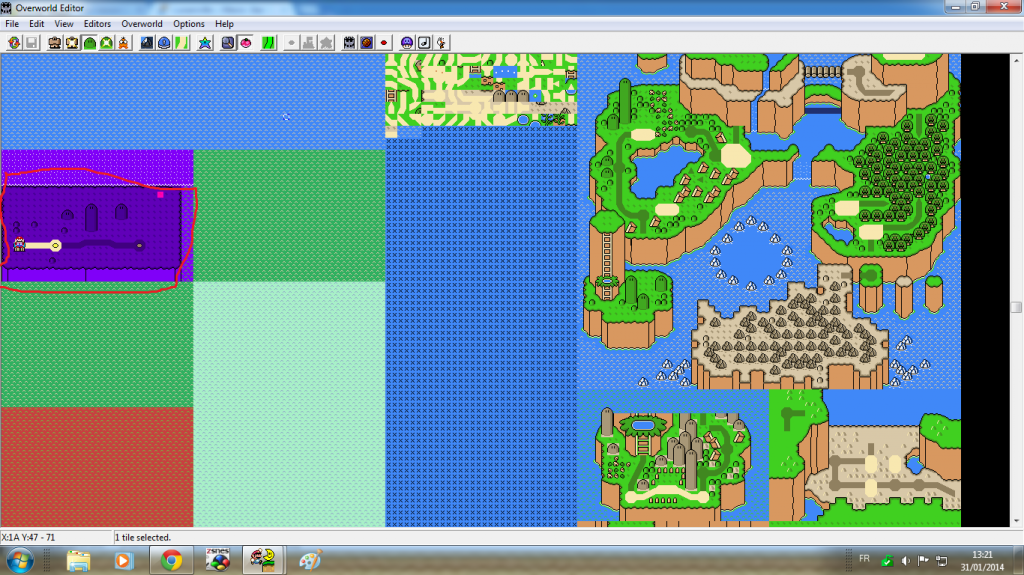This screenshot has width=1024, height=575.
Task: Open Windows Explorer from the taskbar
Action: [78, 561]
